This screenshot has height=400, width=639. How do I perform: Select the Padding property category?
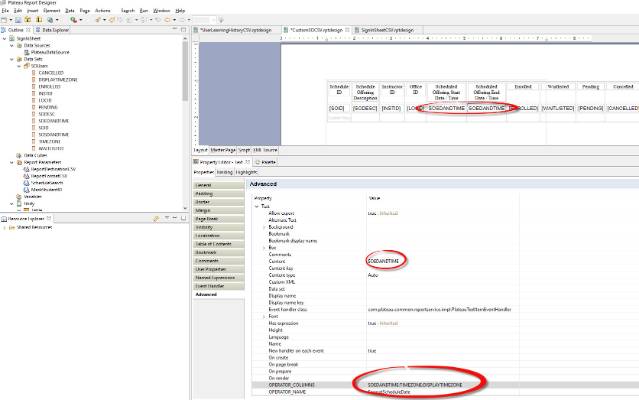tap(204, 193)
